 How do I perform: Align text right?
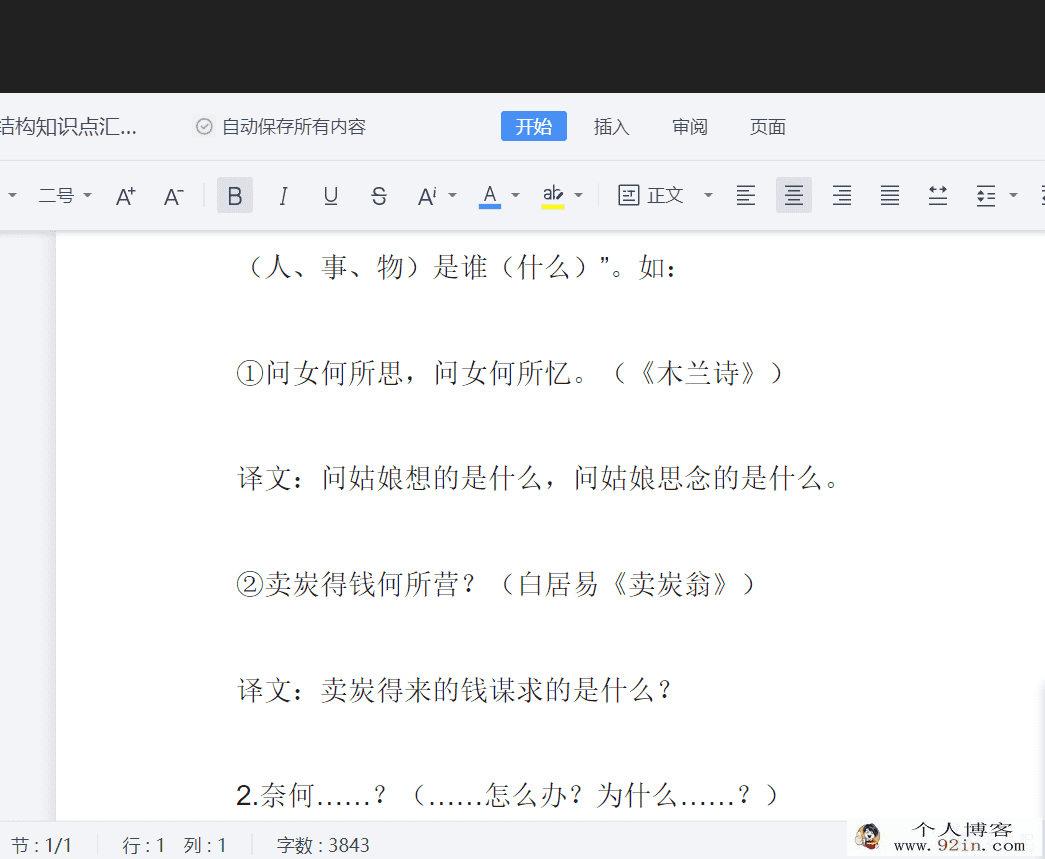pyautogui.click(x=842, y=195)
